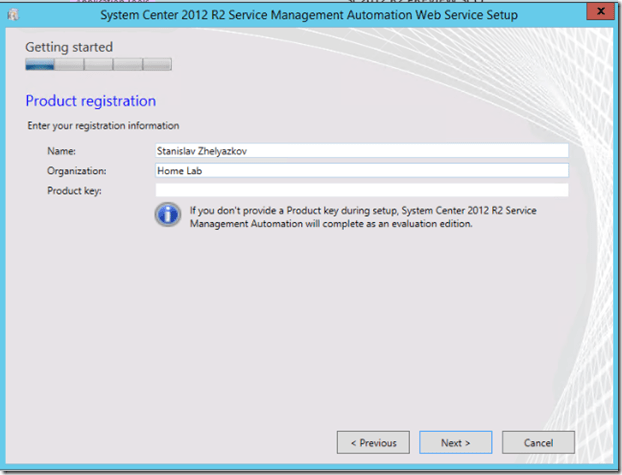
Task: Click the Organization label
Action: (x=77, y=170)
